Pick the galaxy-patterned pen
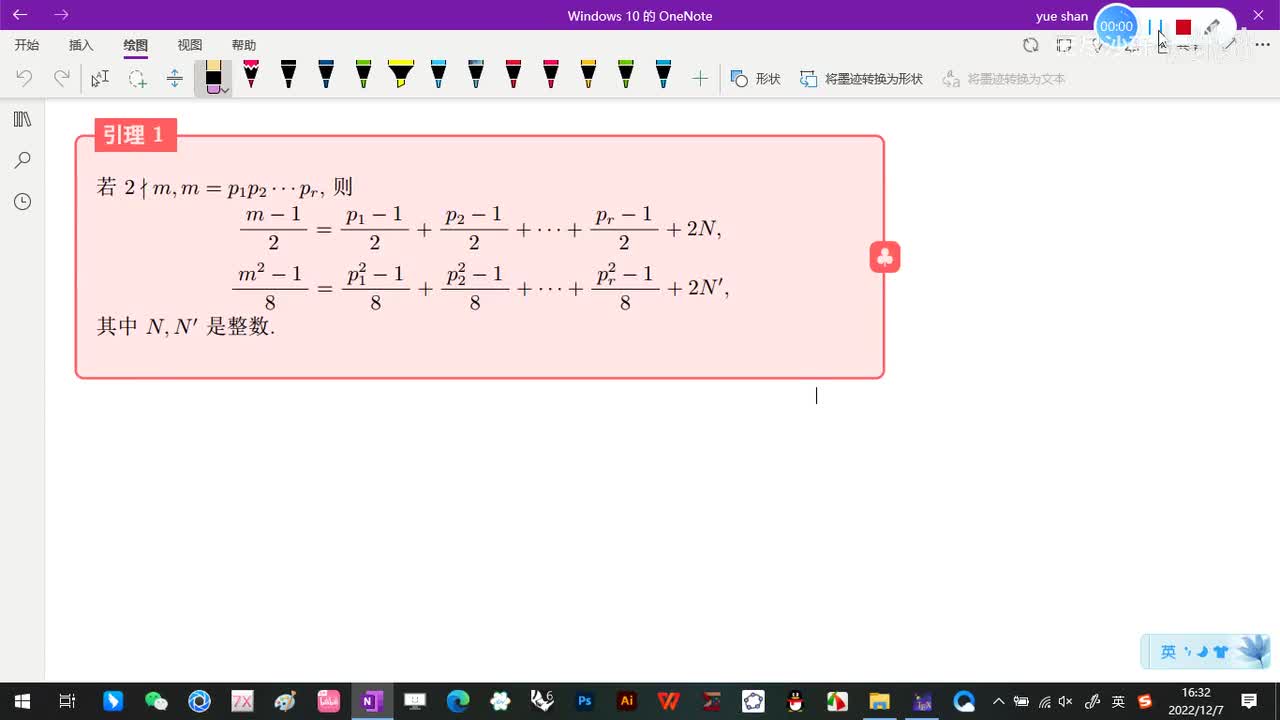 point(476,74)
